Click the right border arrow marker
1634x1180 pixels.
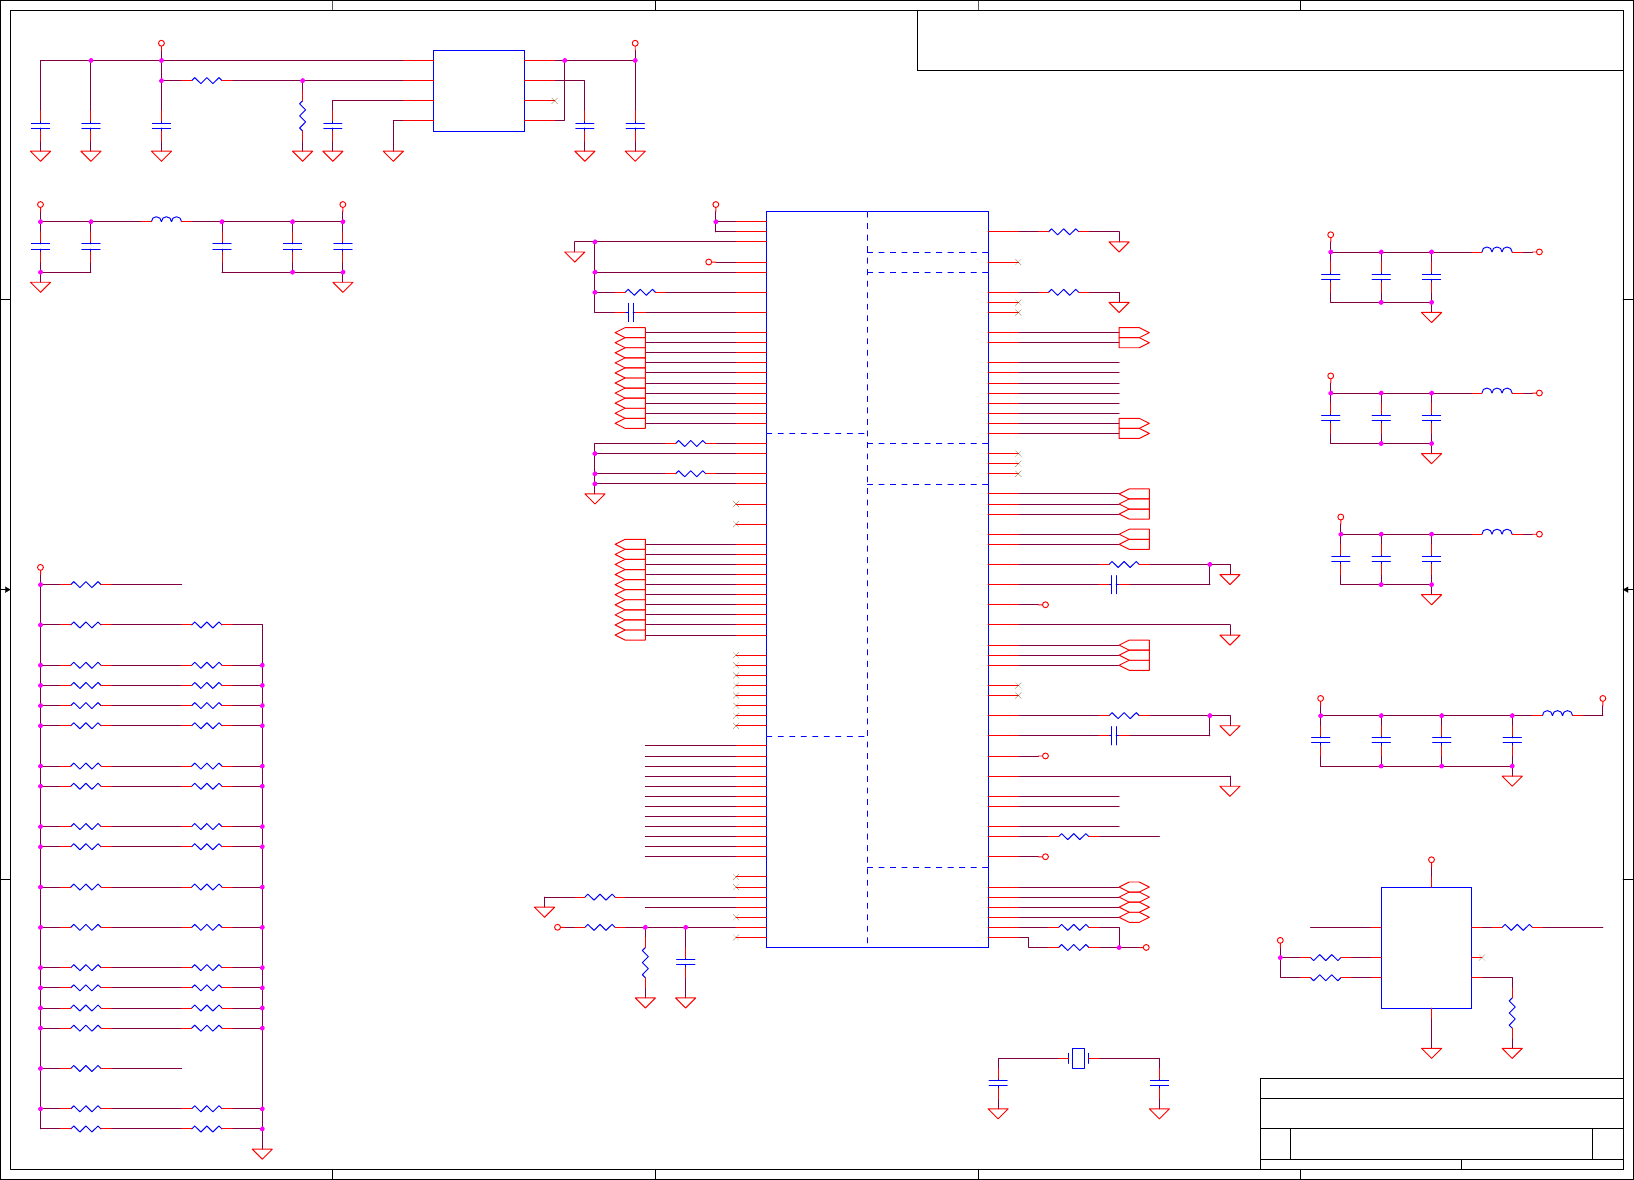click(x=1628, y=590)
